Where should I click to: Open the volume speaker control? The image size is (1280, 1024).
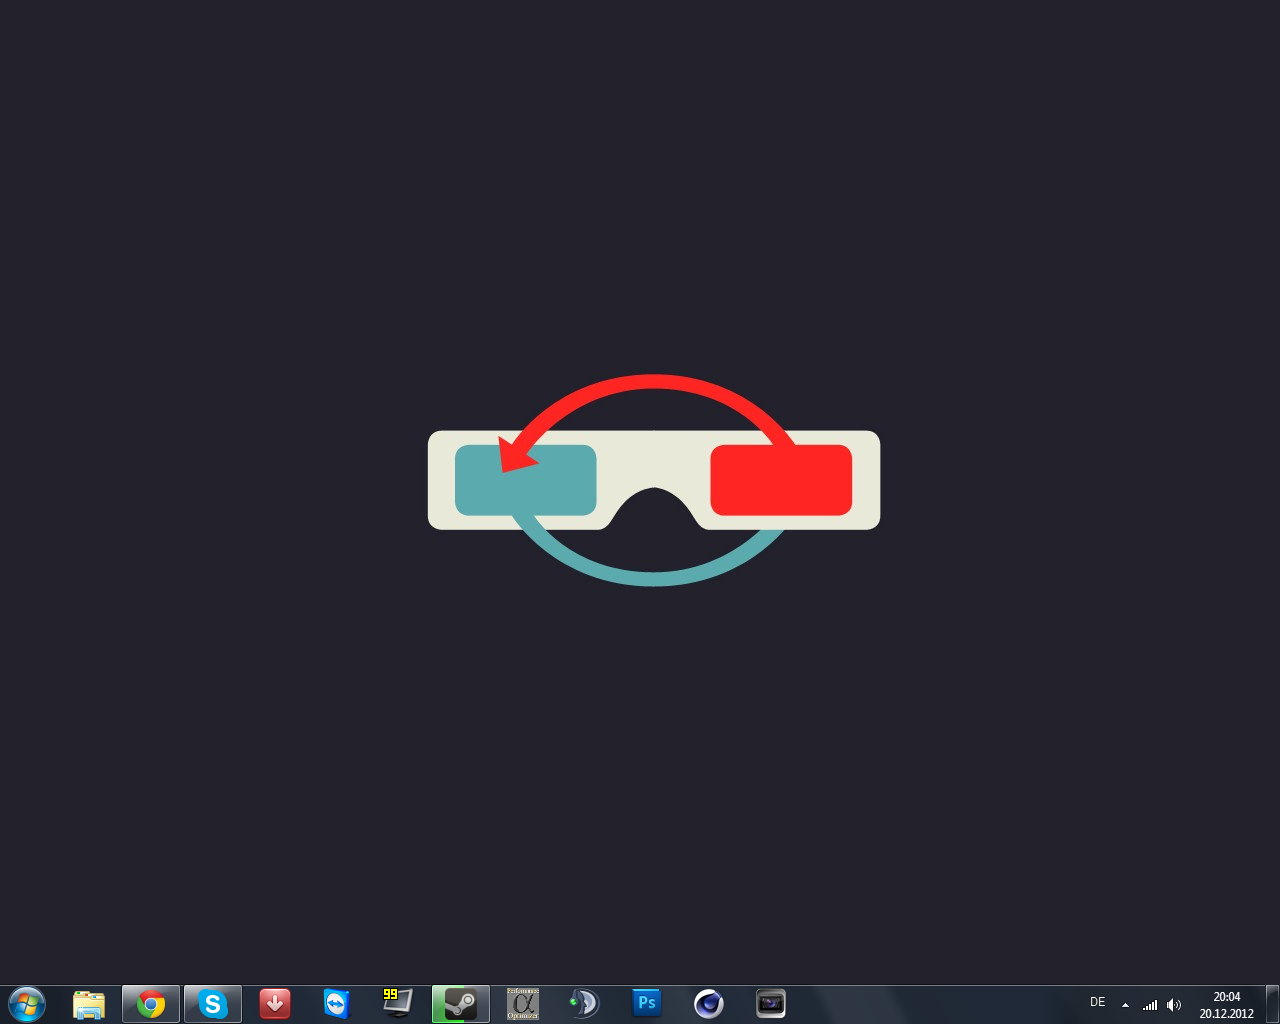click(1174, 1005)
